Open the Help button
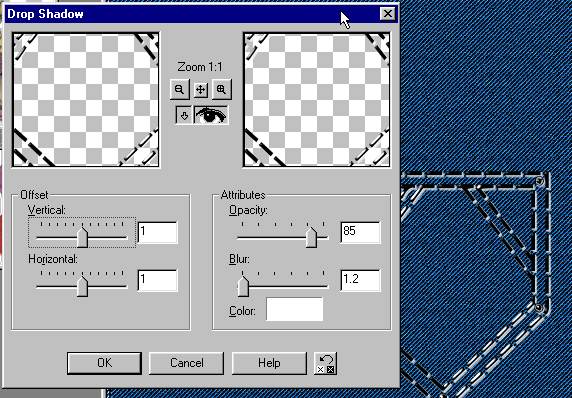572x398 pixels. [269, 363]
